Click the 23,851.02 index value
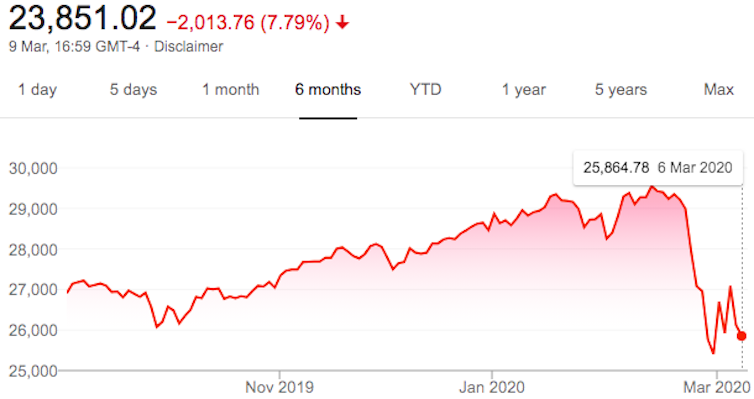754x399 pixels. (x=83, y=19)
